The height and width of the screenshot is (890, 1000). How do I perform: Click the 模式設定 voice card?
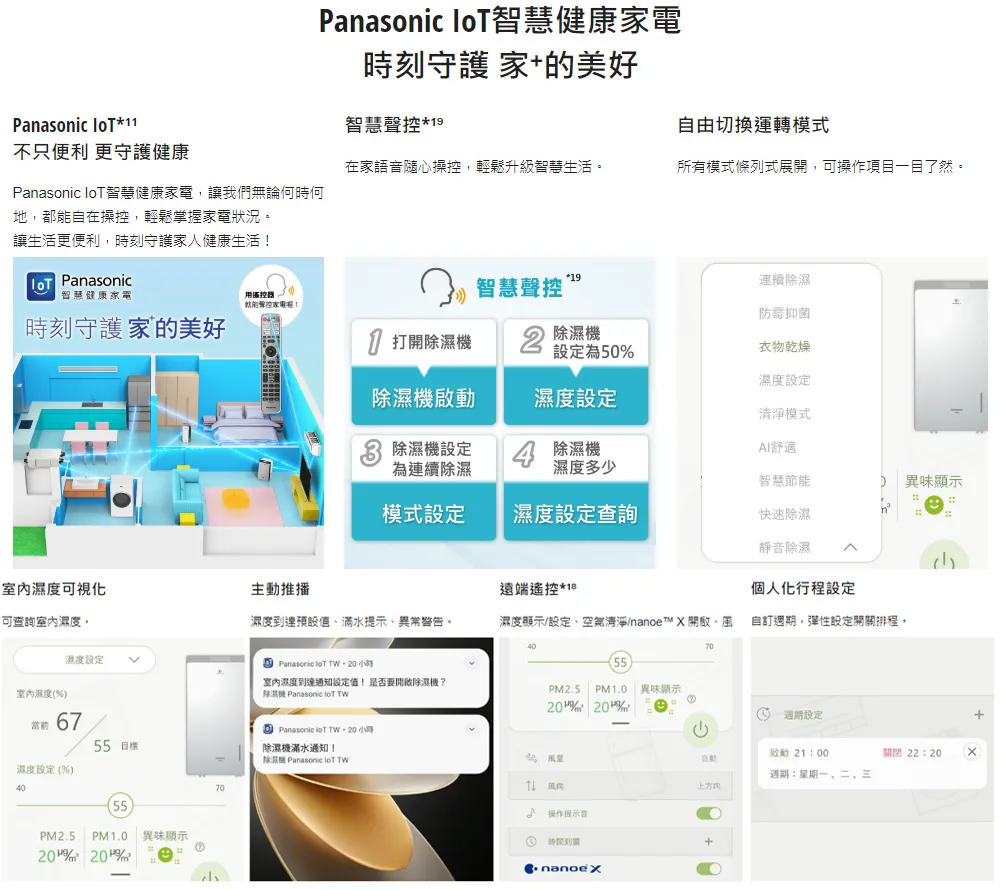(x=423, y=512)
